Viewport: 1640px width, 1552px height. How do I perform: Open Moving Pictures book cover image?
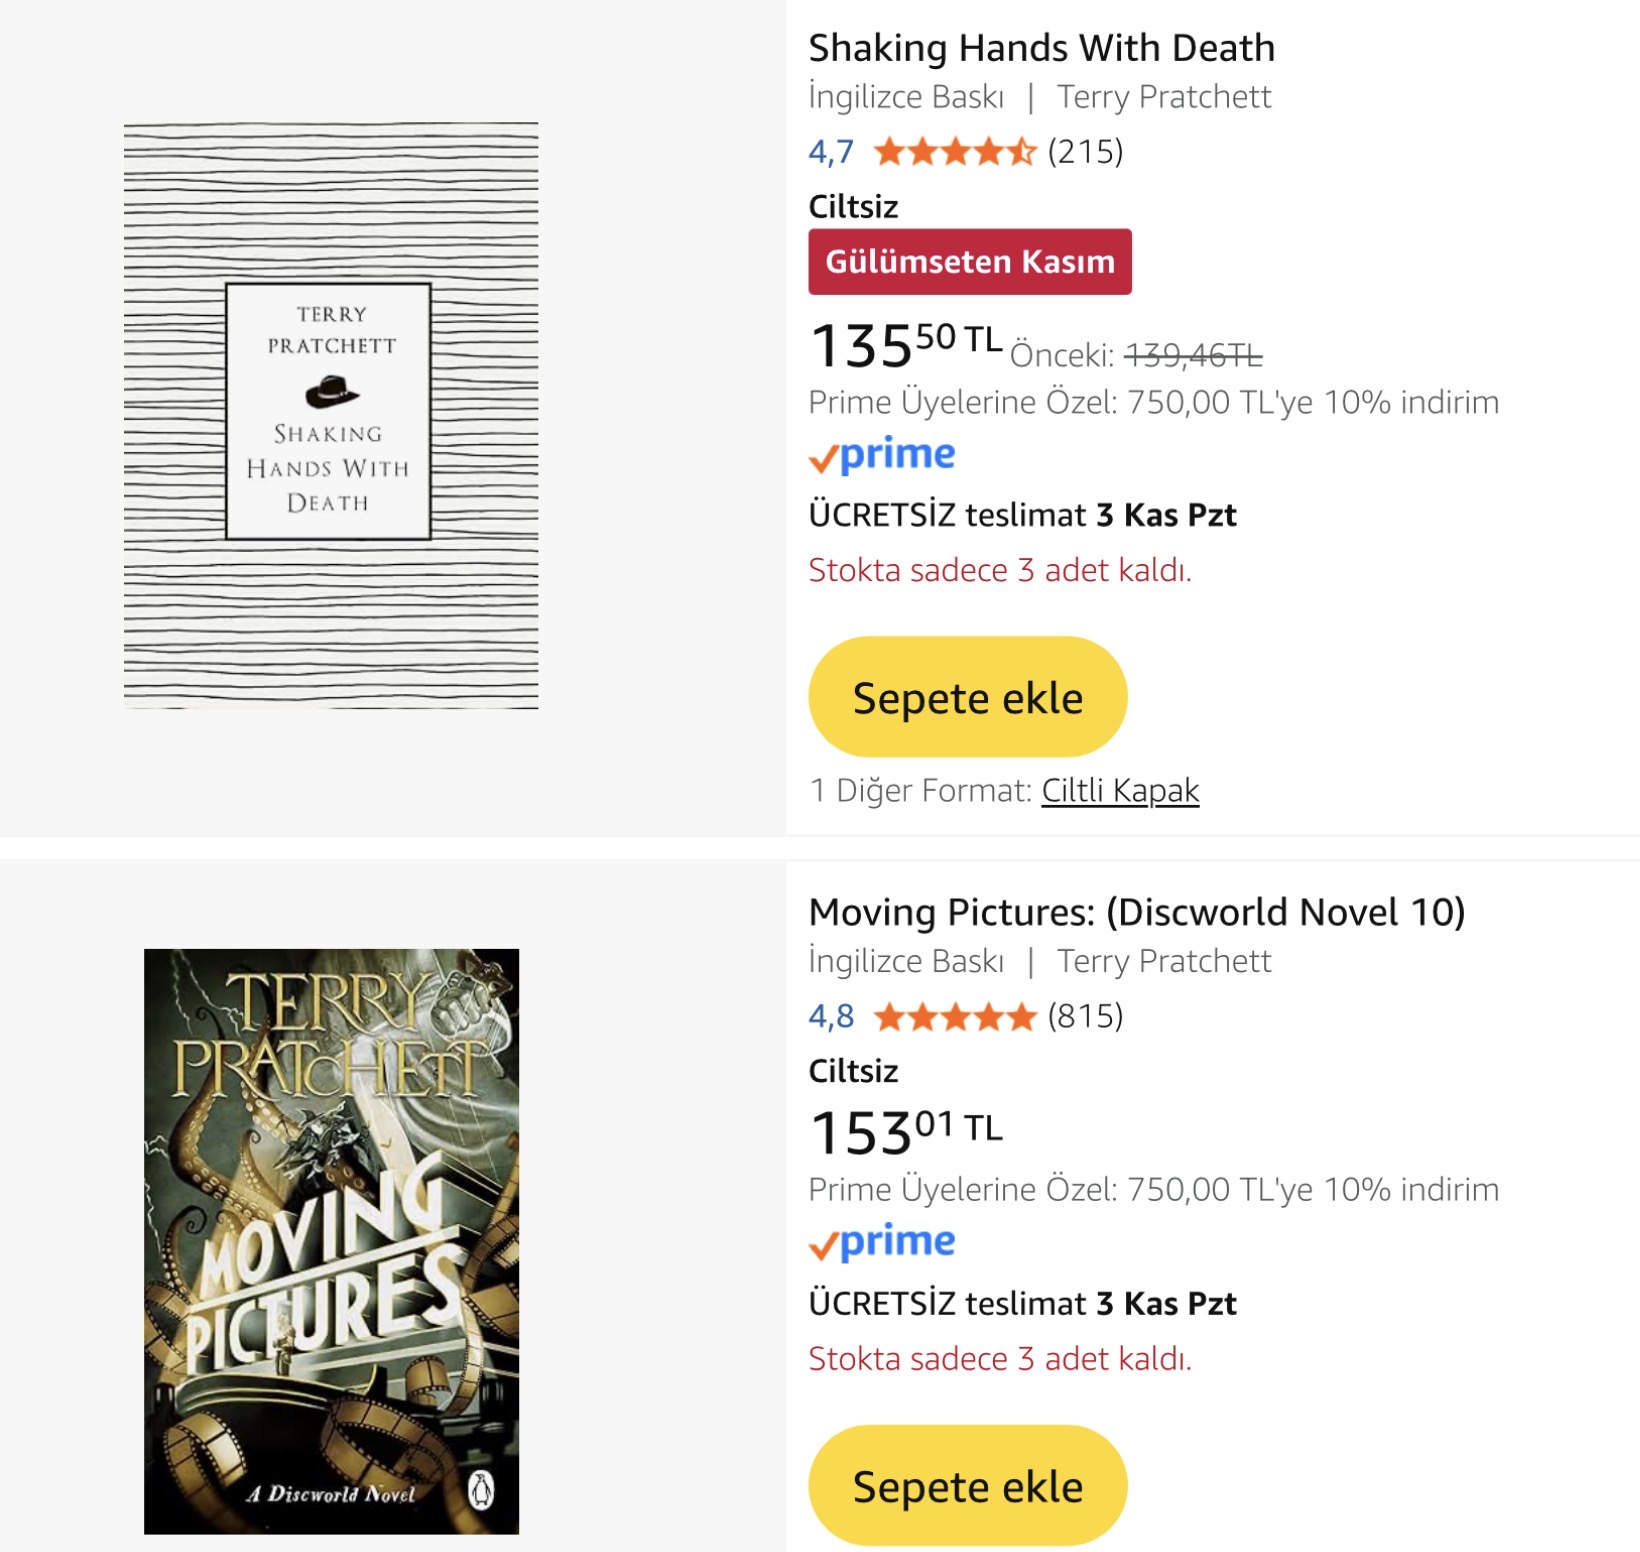tap(331, 1240)
